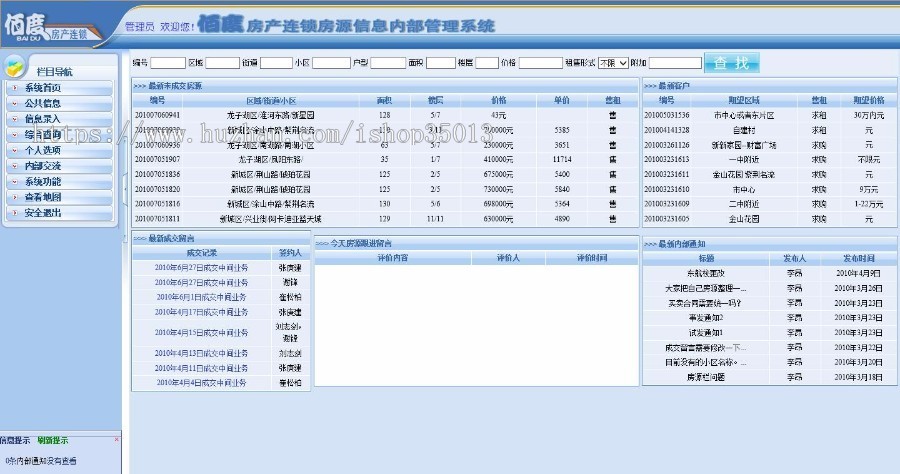Screen dimensions: 900x474
Task: Click the 查找 search button
Action: coord(731,63)
